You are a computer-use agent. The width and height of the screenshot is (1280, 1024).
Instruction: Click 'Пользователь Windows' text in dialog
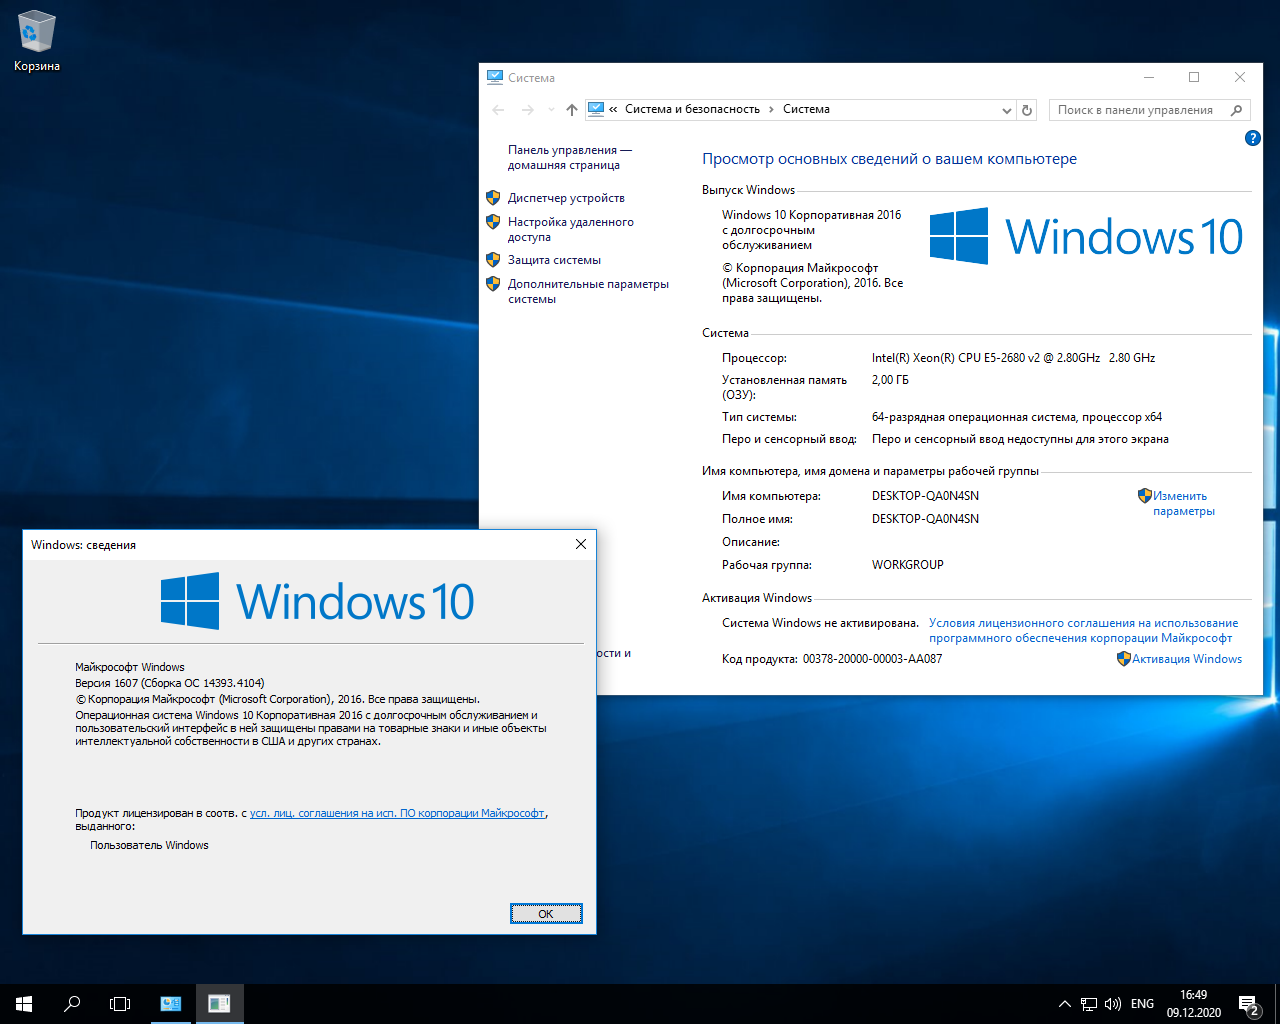pyautogui.click(x=149, y=845)
